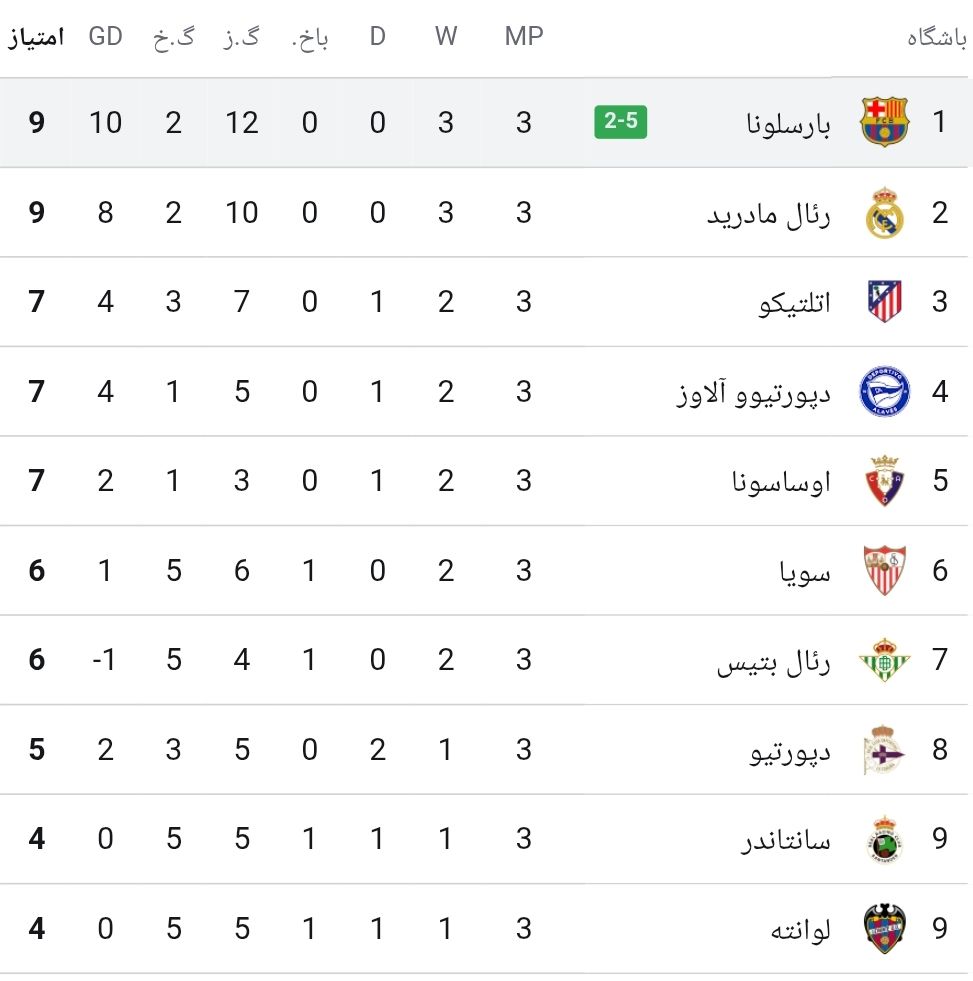
Task: Click the امتیاز points column header
Action: coord(36,38)
